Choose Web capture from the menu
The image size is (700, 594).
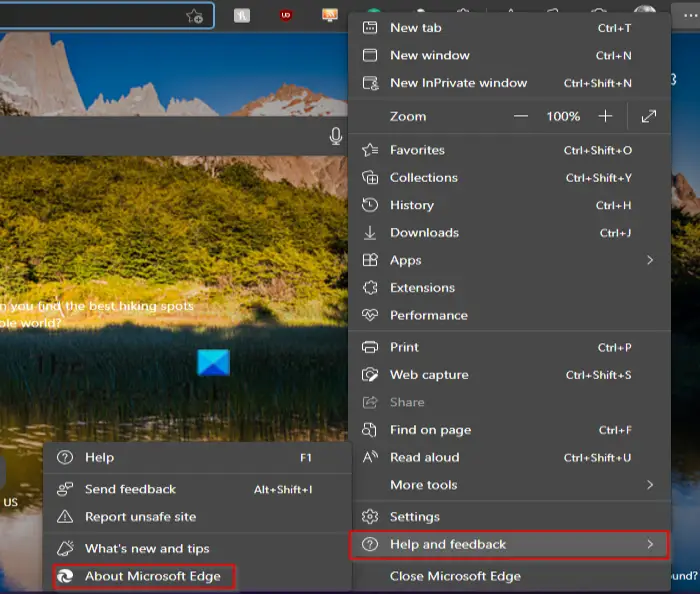click(x=509, y=374)
